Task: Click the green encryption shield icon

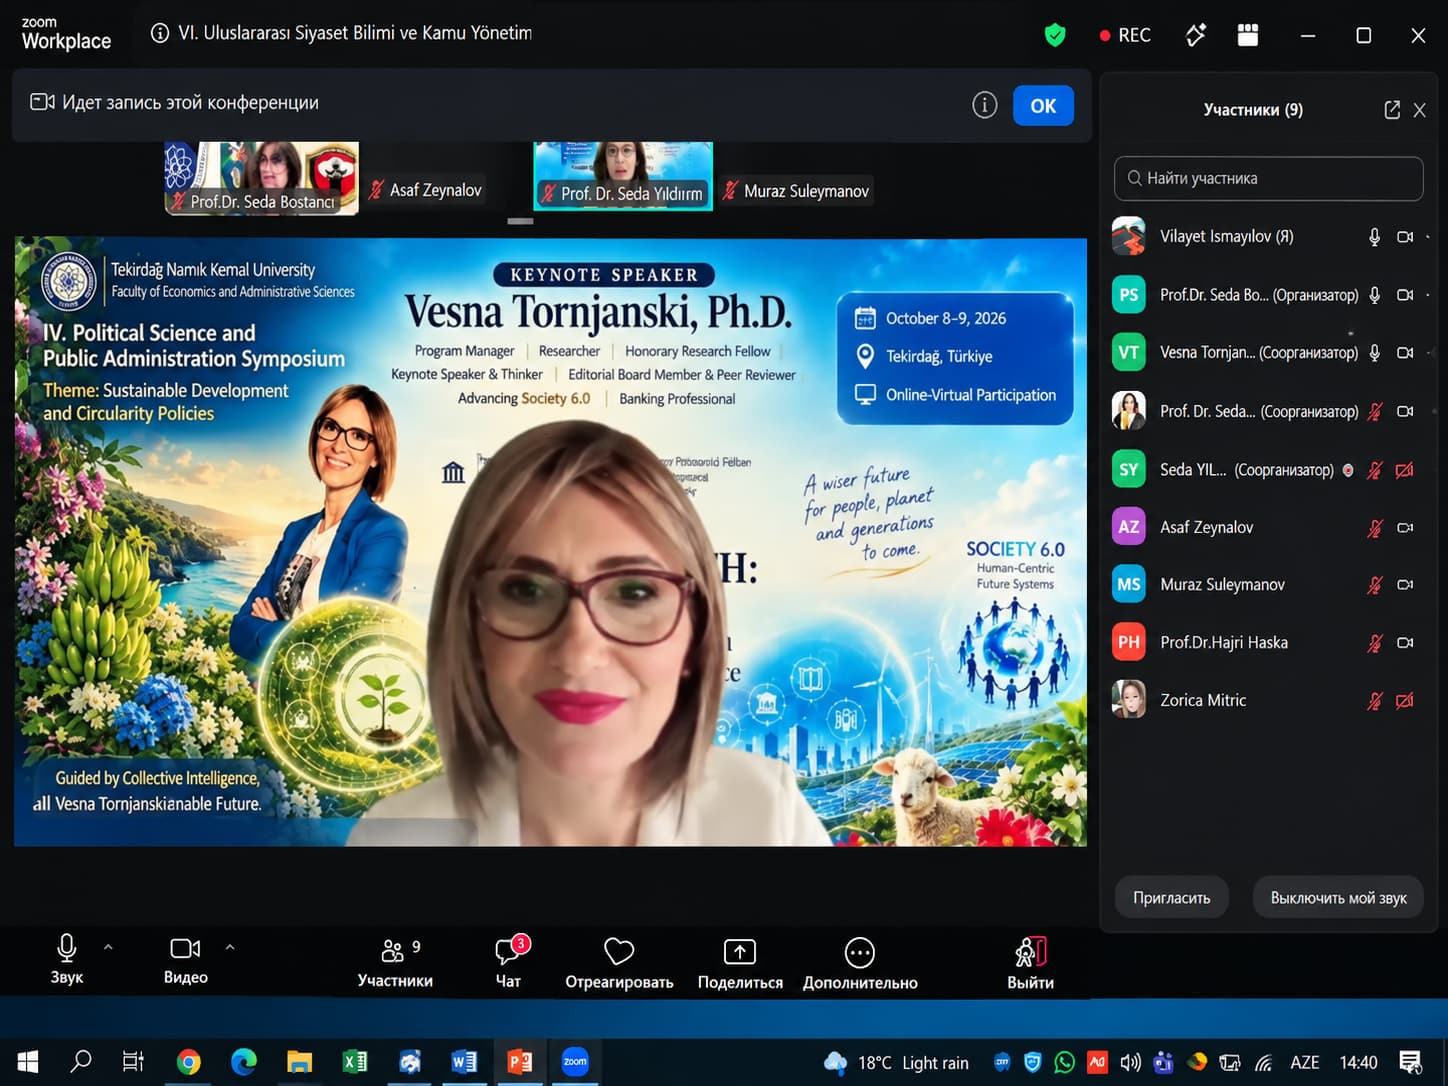Action: click(x=1054, y=35)
